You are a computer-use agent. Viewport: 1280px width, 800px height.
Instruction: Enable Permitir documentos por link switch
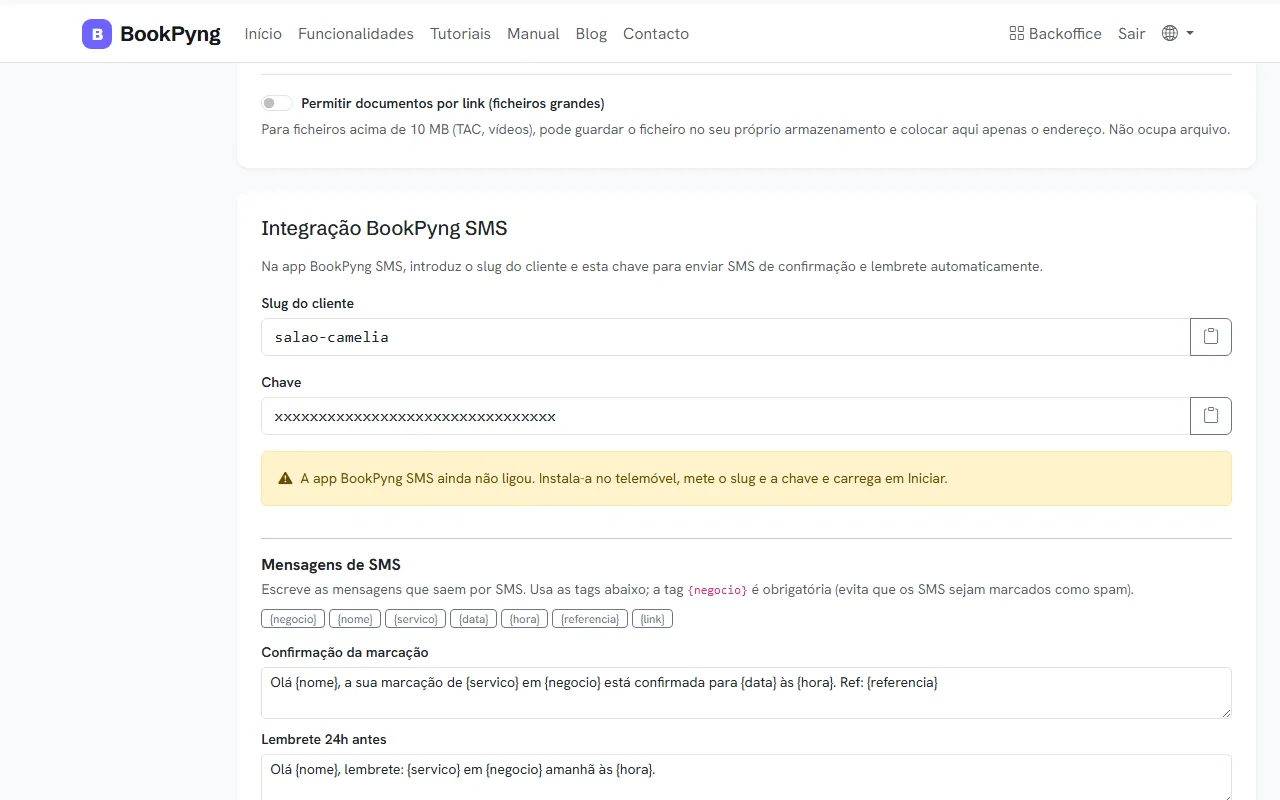pos(277,103)
